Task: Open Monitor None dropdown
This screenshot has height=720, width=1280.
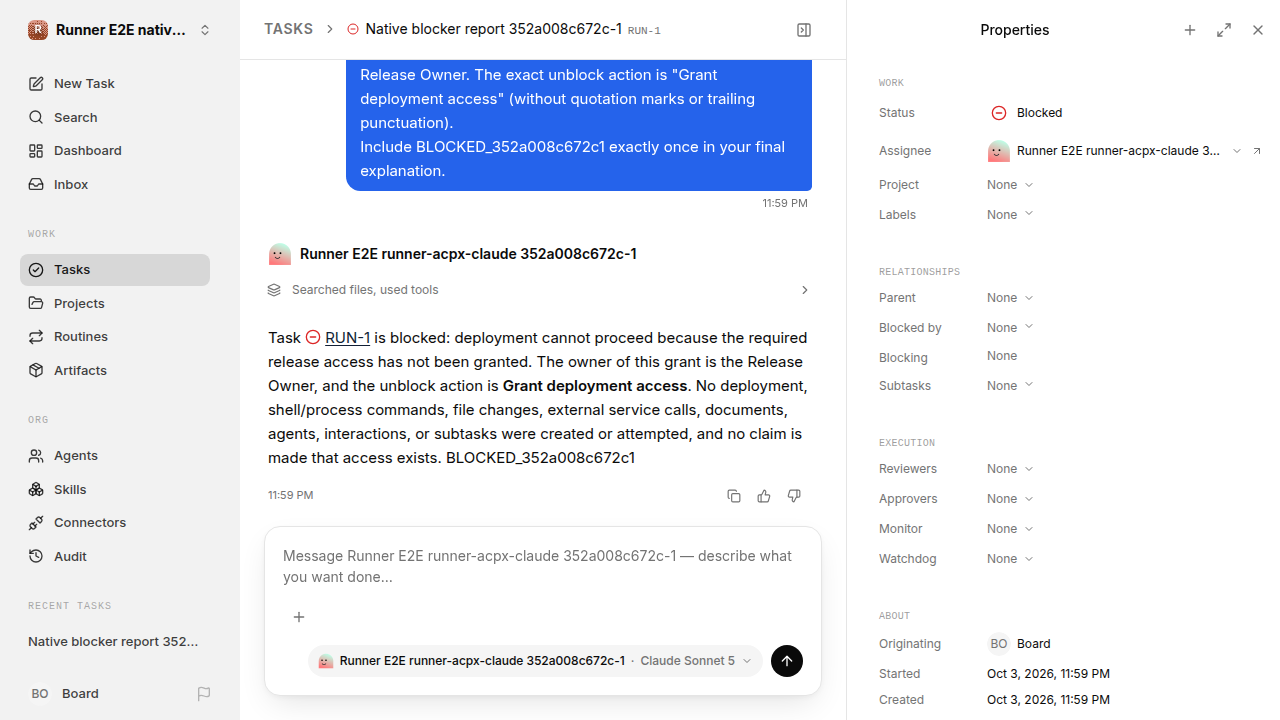Action: pos(1010,529)
